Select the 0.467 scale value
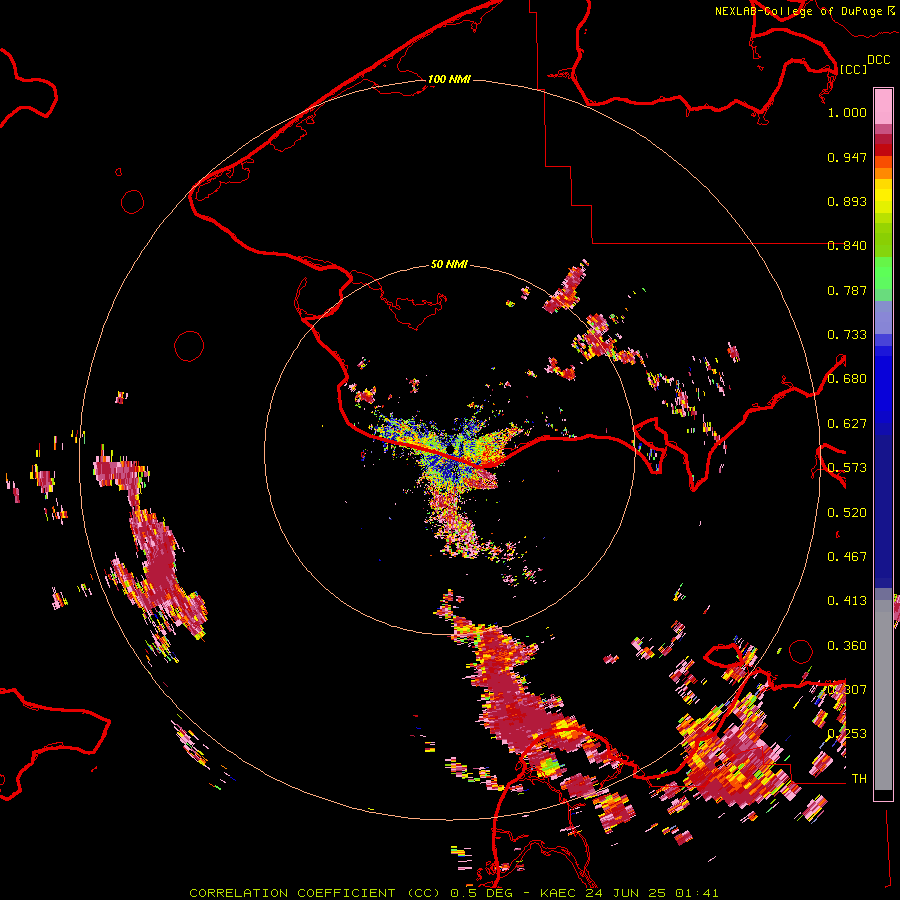900x900 pixels. click(847, 557)
